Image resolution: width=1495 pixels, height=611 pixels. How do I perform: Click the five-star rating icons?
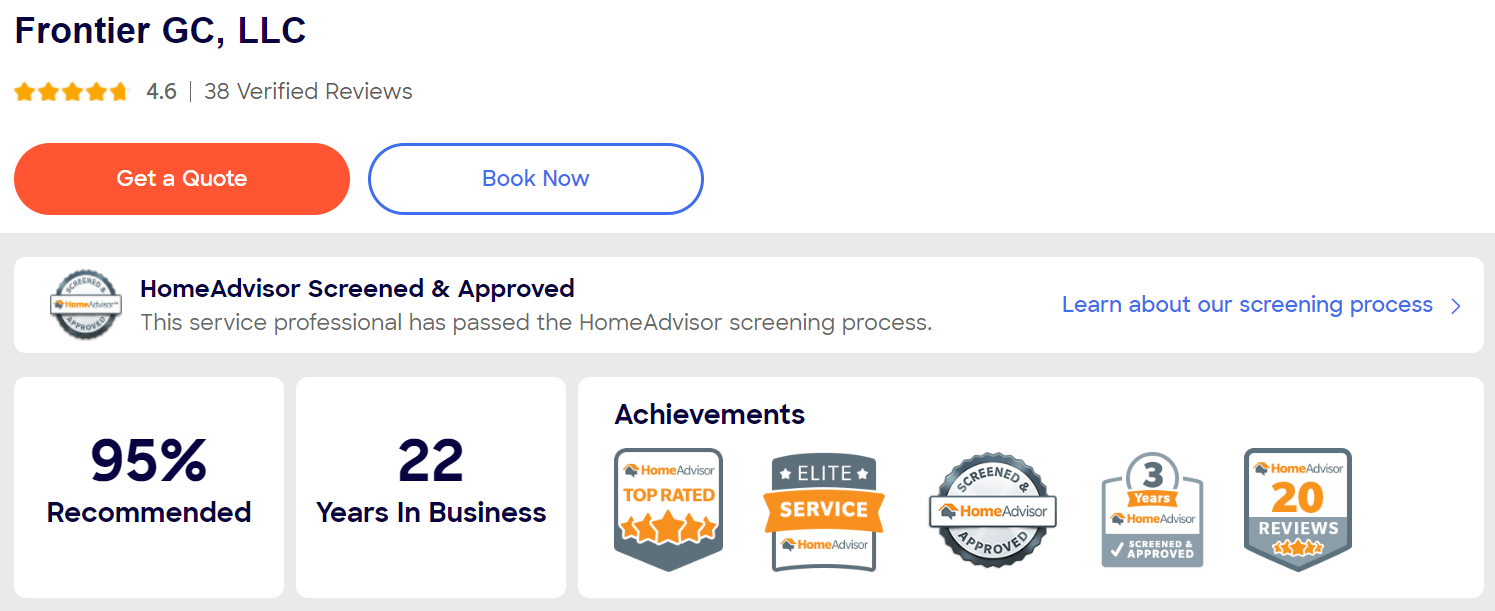pos(72,92)
